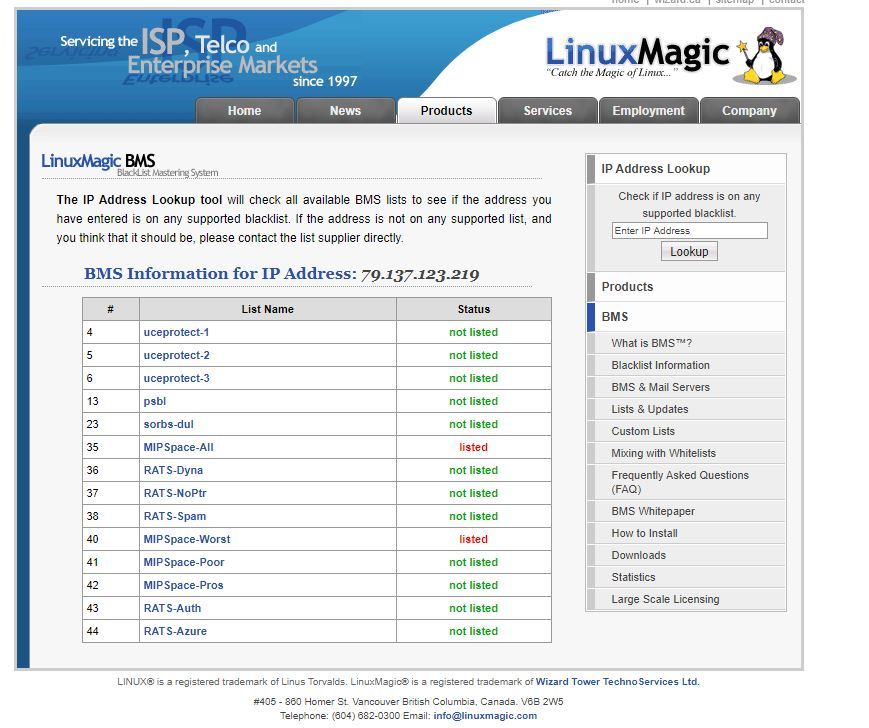This screenshot has height=728, width=869.
Task: Go to Frequently Asked Questions page
Action: (x=679, y=482)
